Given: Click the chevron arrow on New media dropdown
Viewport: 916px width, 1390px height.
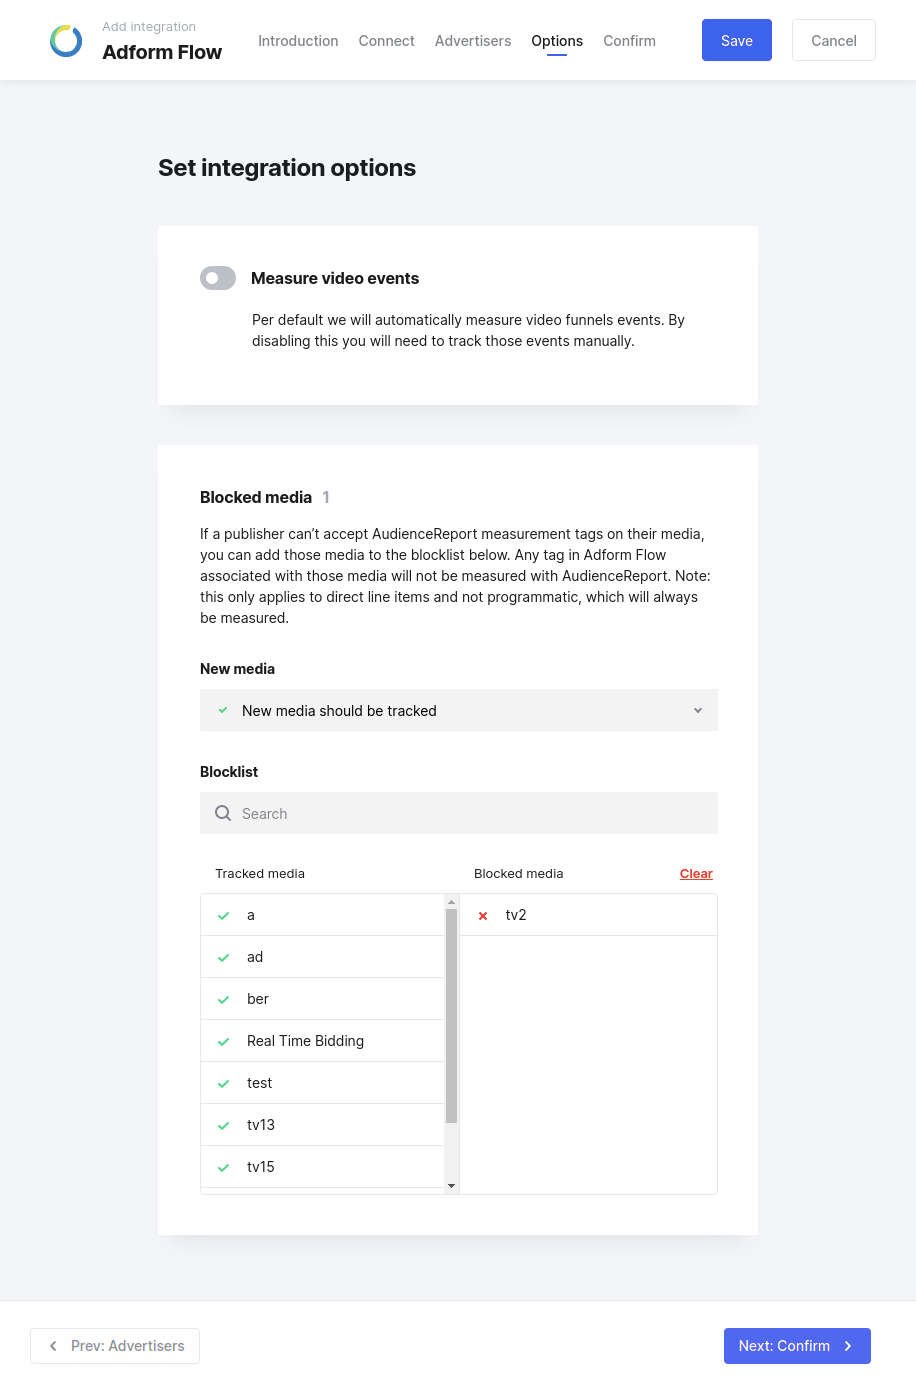Looking at the screenshot, I should tap(698, 710).
